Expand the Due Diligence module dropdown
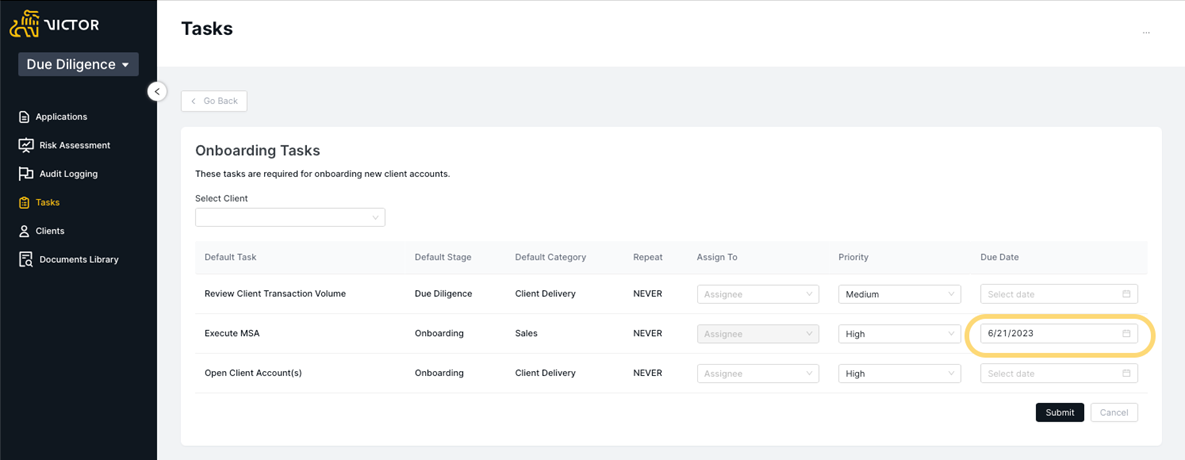The width and height of the screenshot is (1185, 460). [x=79, y=65]
